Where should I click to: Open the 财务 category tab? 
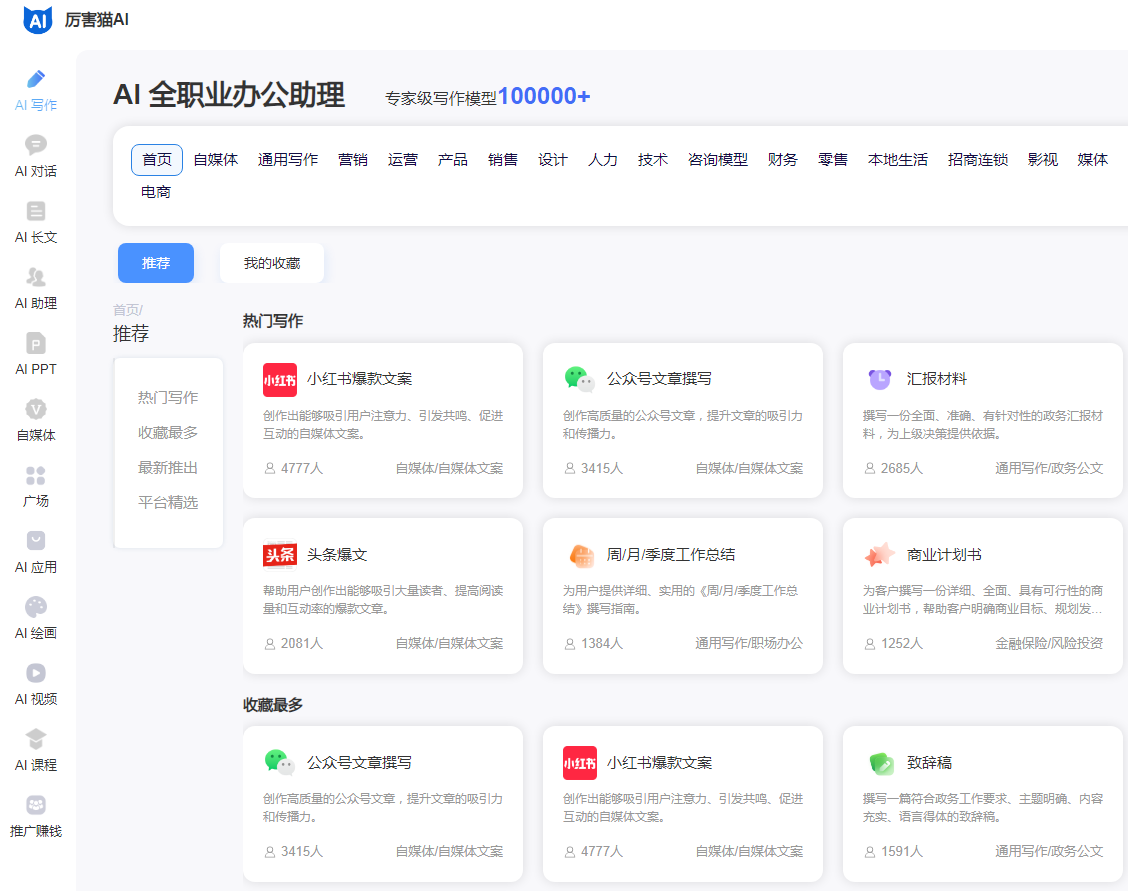click(x=782, y=159)
